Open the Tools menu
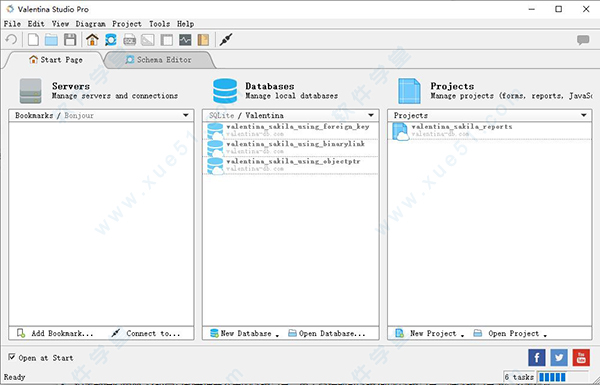The width and height of the screenshot is (600, 385). tap(160, 24)
